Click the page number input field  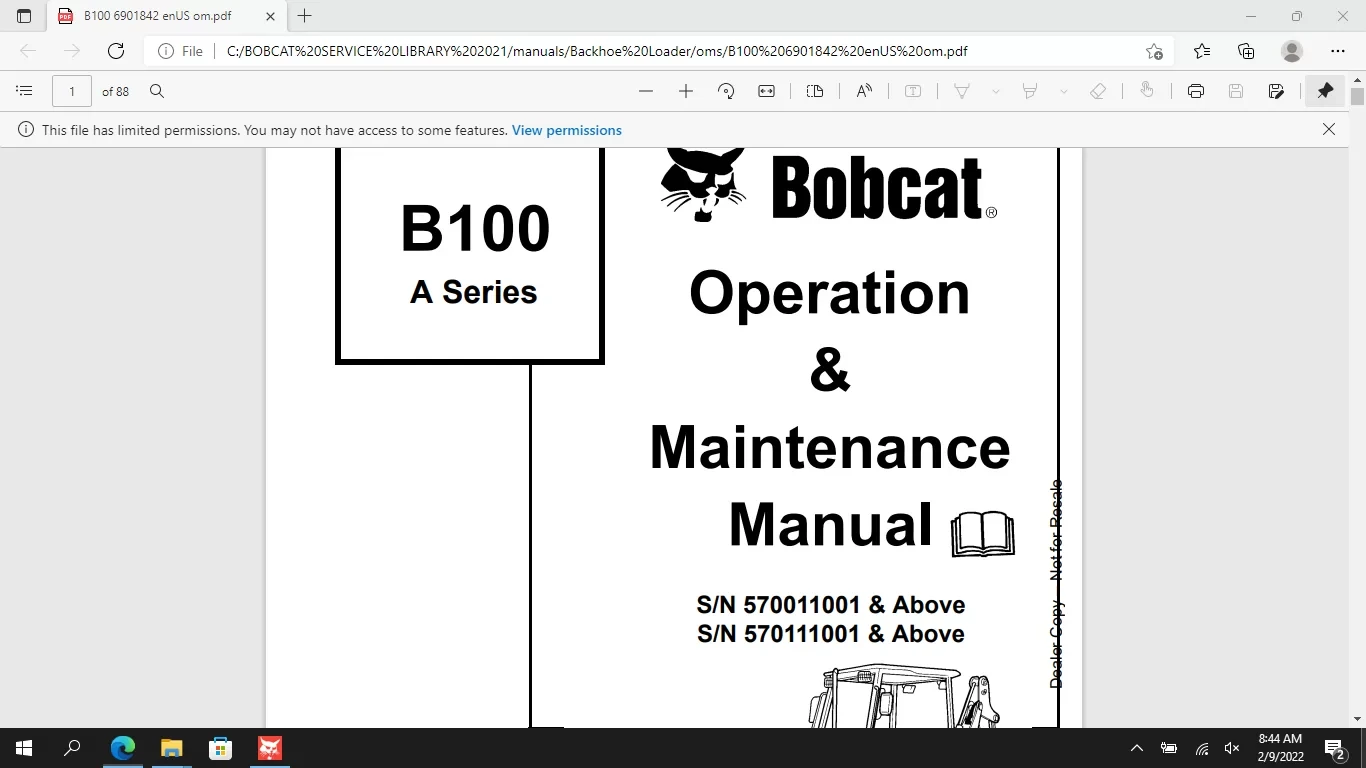(x=72, y=91)
